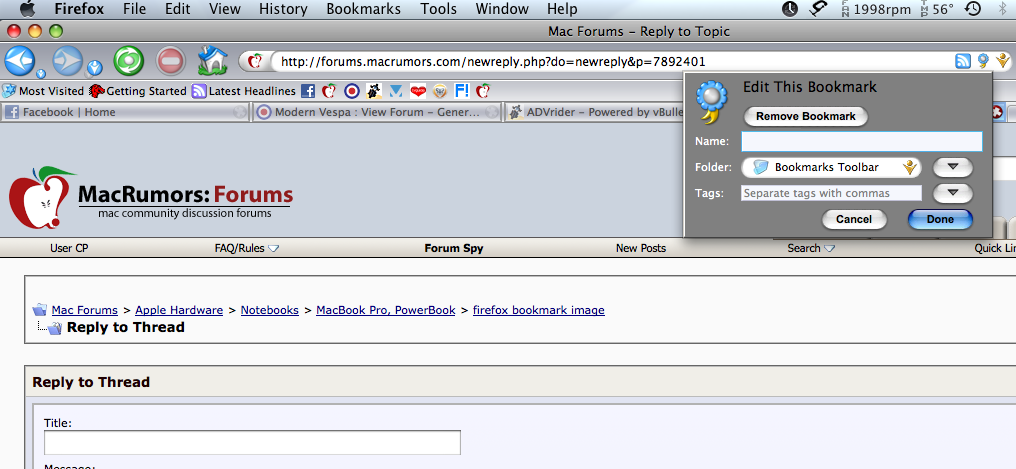Open the red heart bookmark icon
This screenshot has width=1016, height=469.
[x=418, y=91]
